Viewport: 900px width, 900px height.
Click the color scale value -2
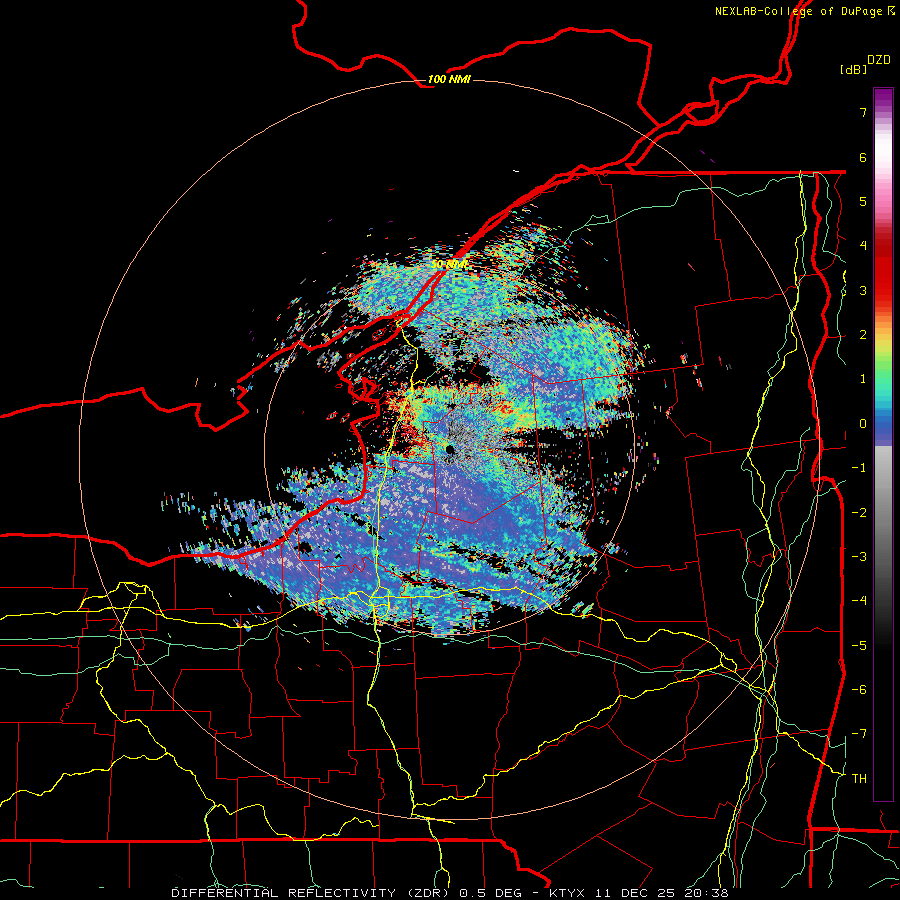859,512
